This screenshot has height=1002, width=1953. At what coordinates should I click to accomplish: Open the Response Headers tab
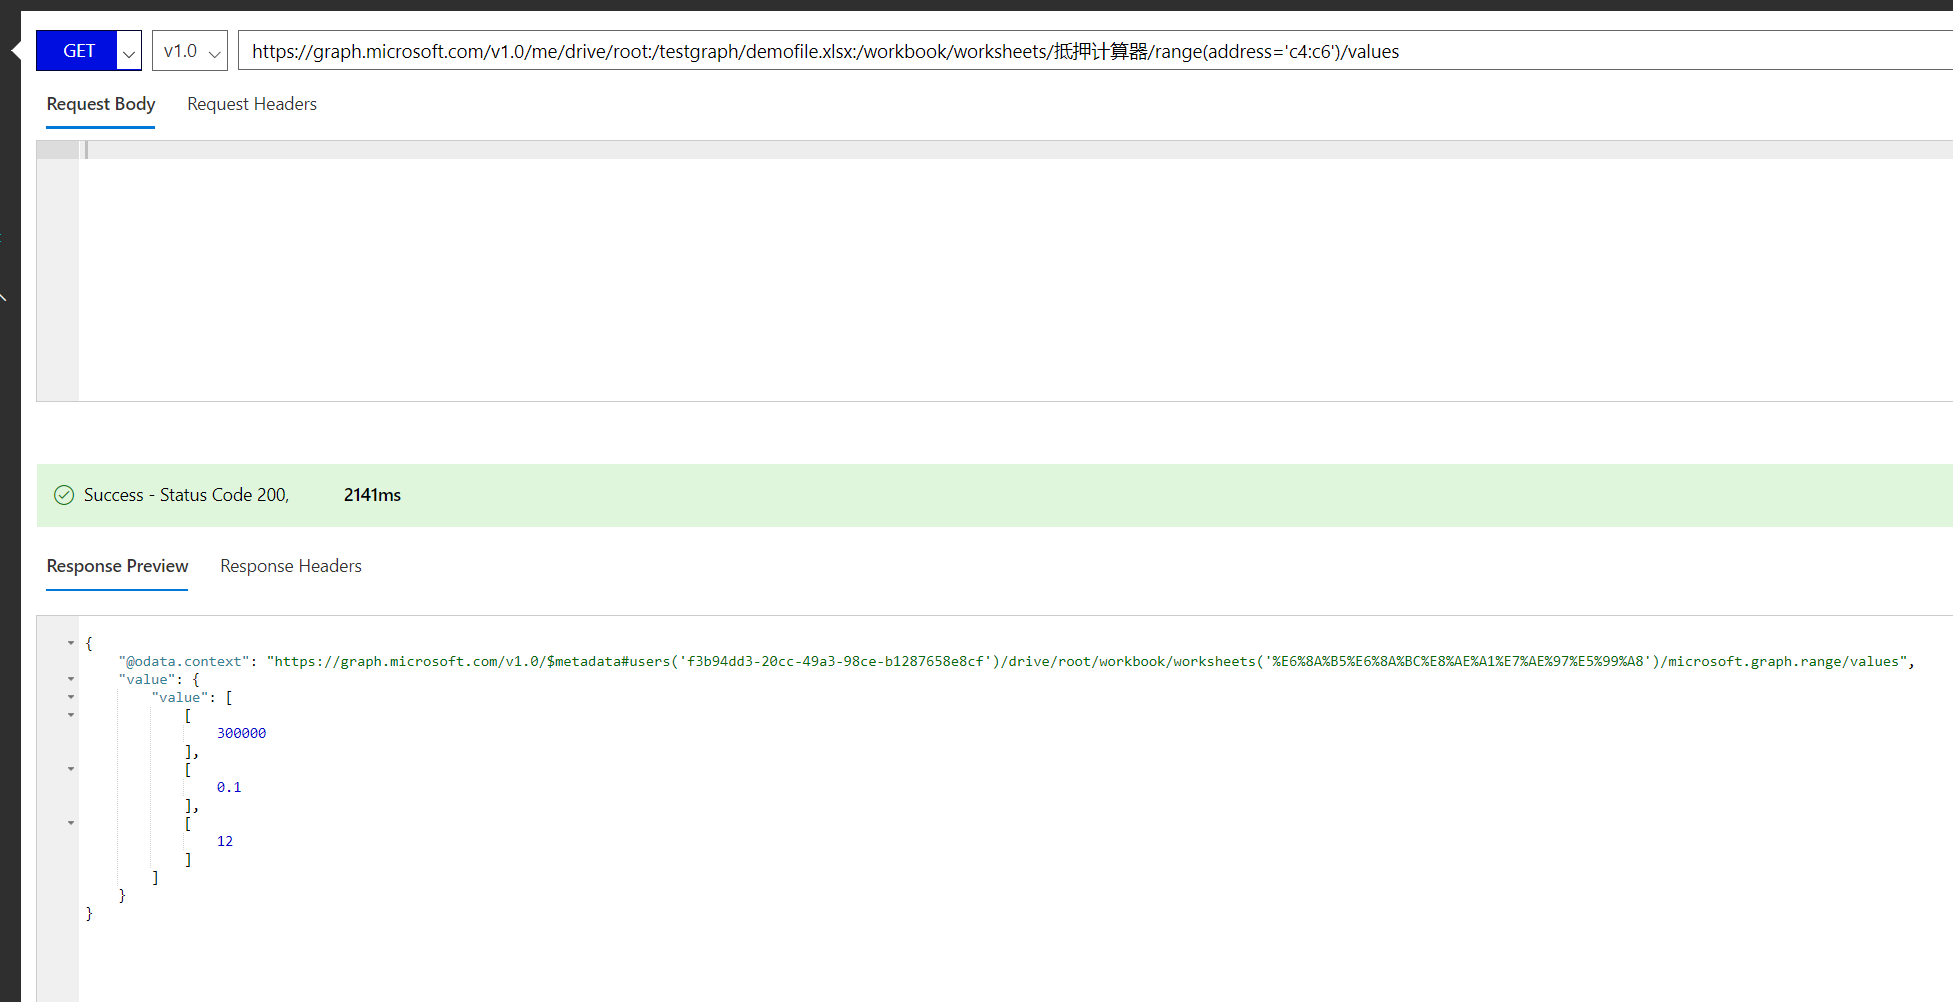[x=291, y=566]
